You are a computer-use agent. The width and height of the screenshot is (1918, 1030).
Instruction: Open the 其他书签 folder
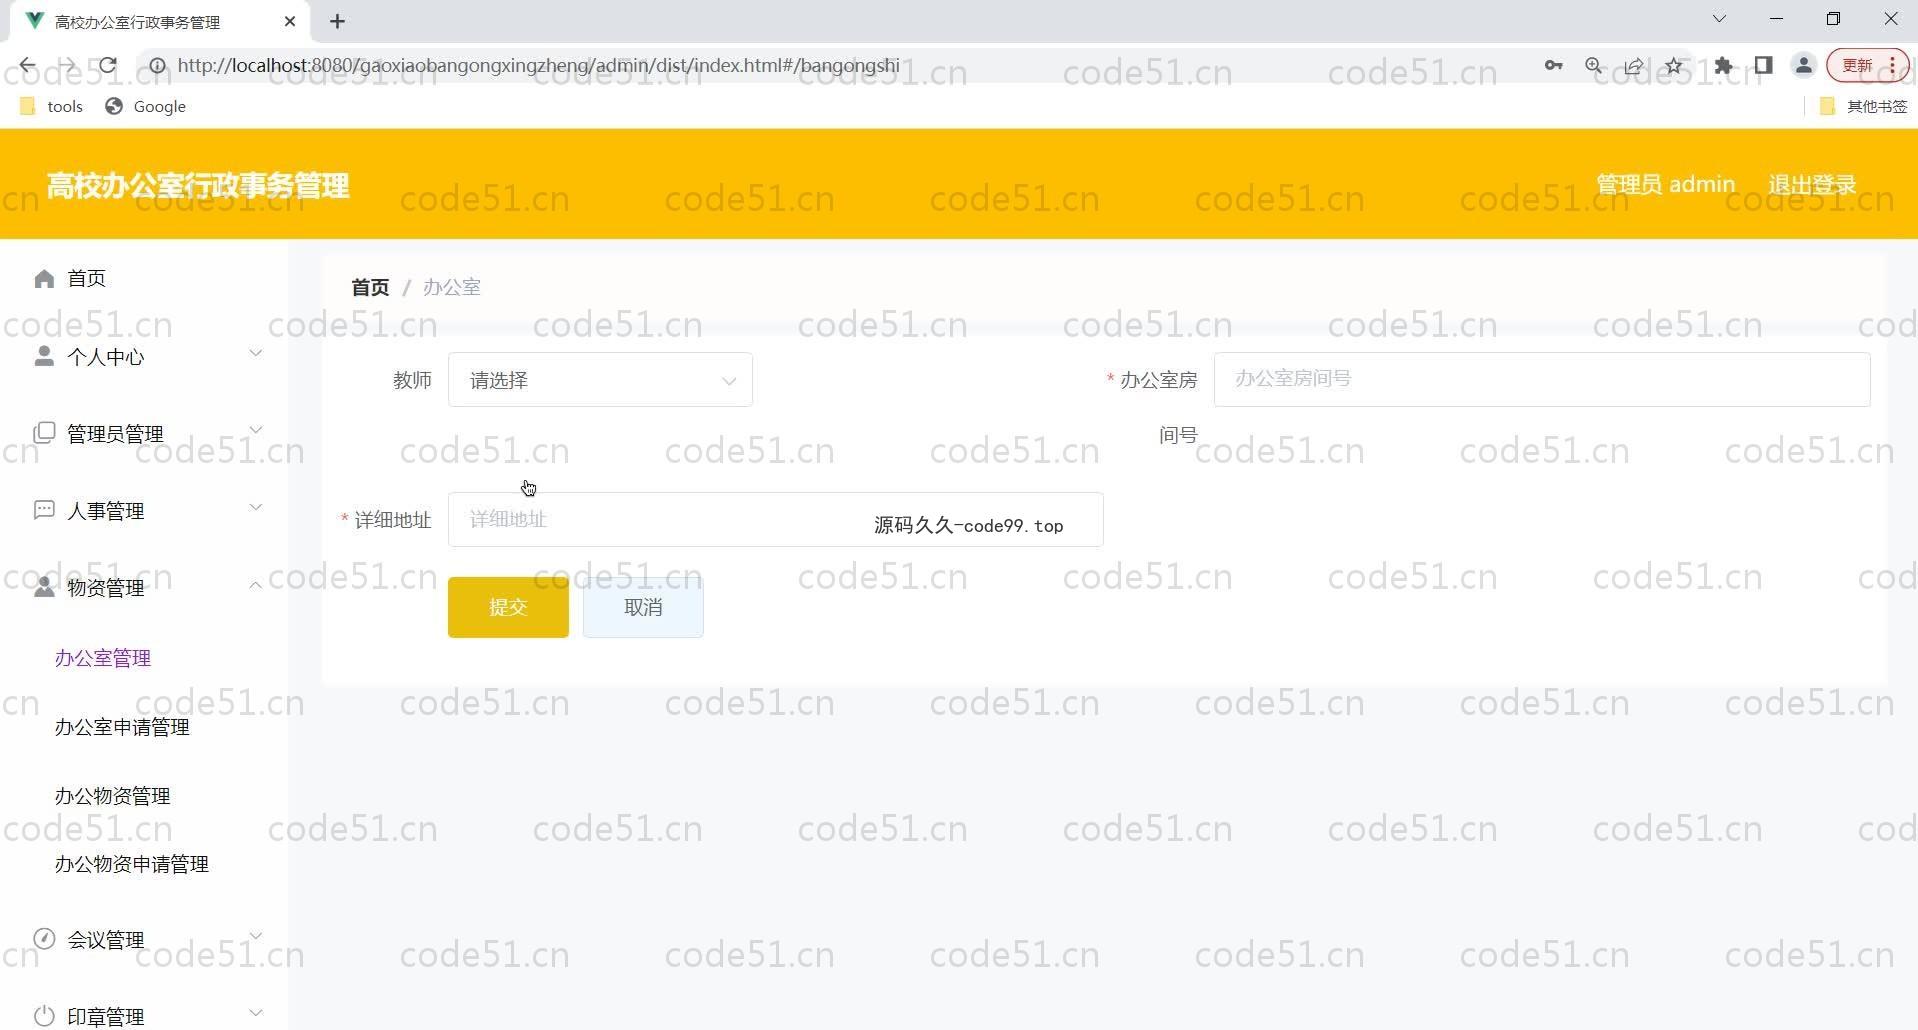click(x=1863, y=106)
